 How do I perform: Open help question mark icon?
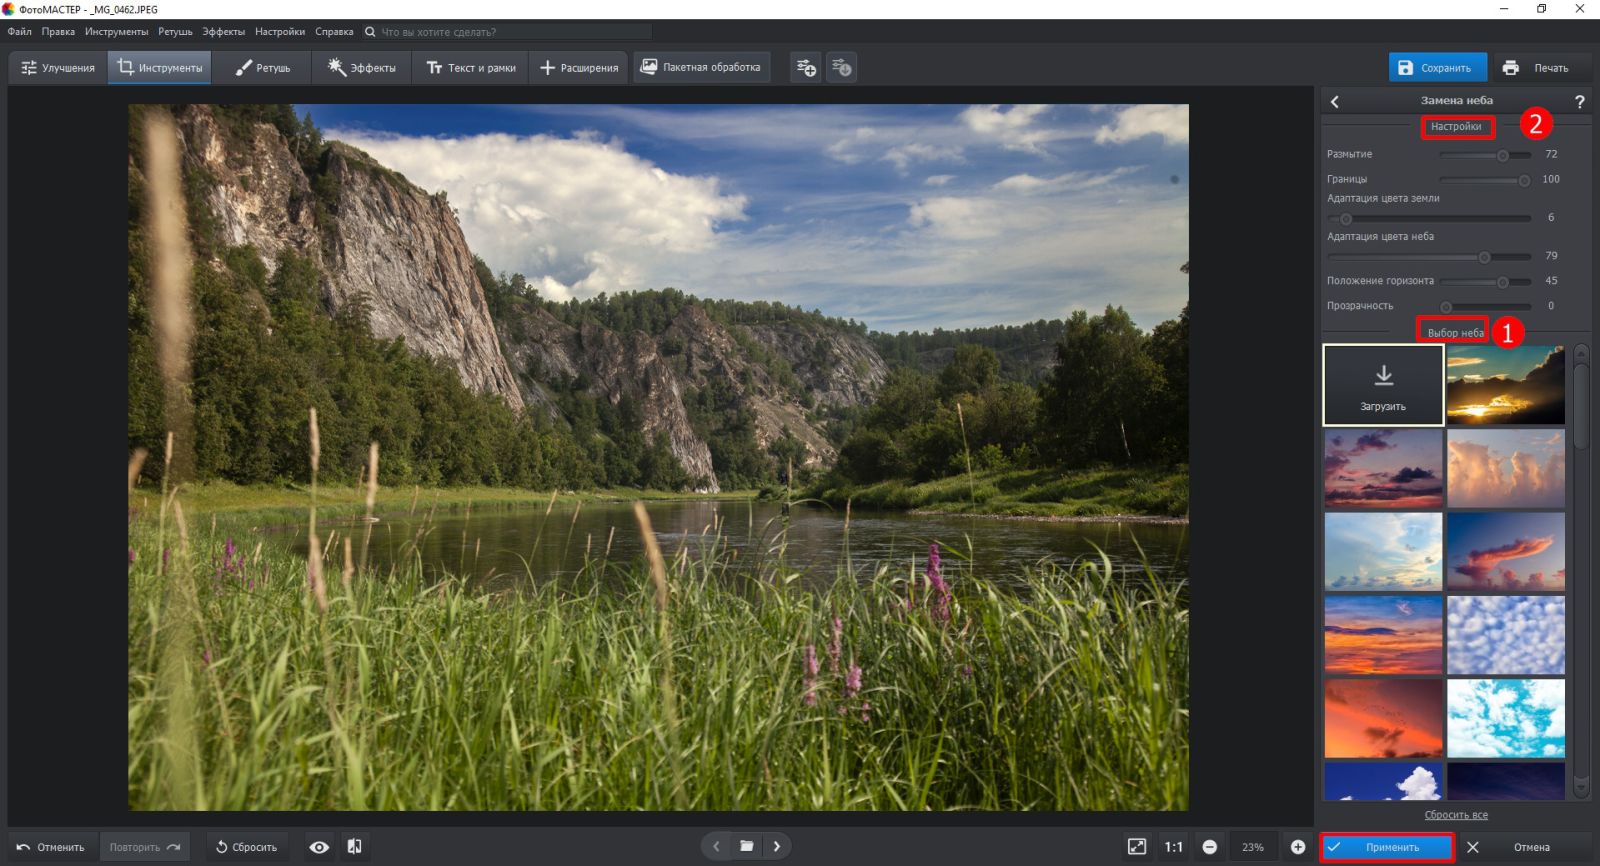coord(1579,101)
